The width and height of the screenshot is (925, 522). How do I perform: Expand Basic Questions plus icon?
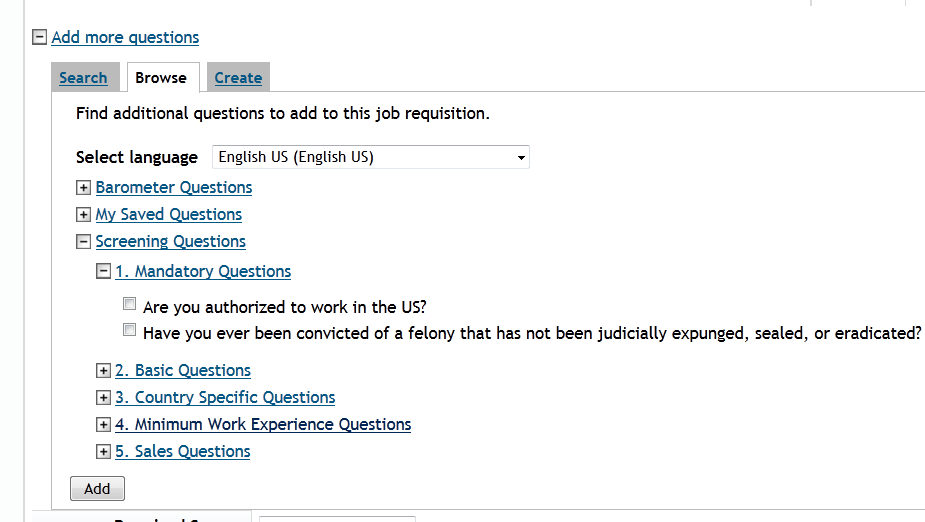[103, 370]
